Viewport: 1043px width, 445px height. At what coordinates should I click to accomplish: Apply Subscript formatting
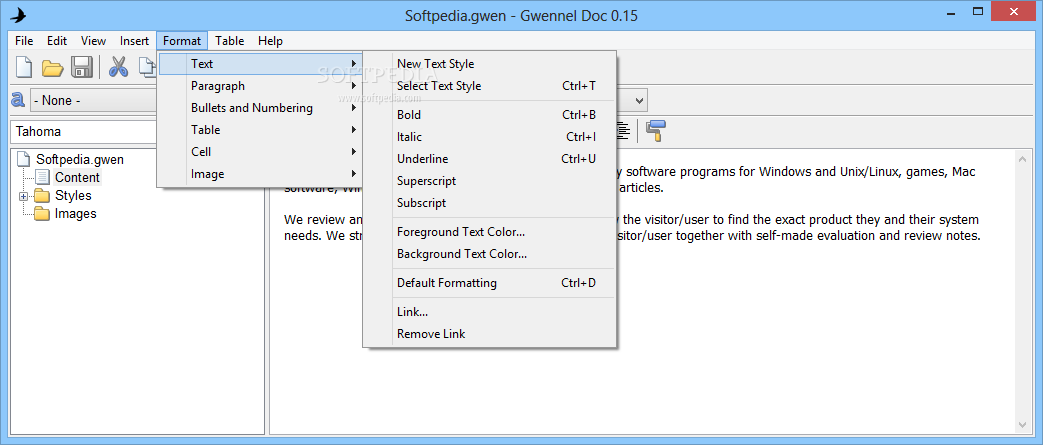click(490, 203)
